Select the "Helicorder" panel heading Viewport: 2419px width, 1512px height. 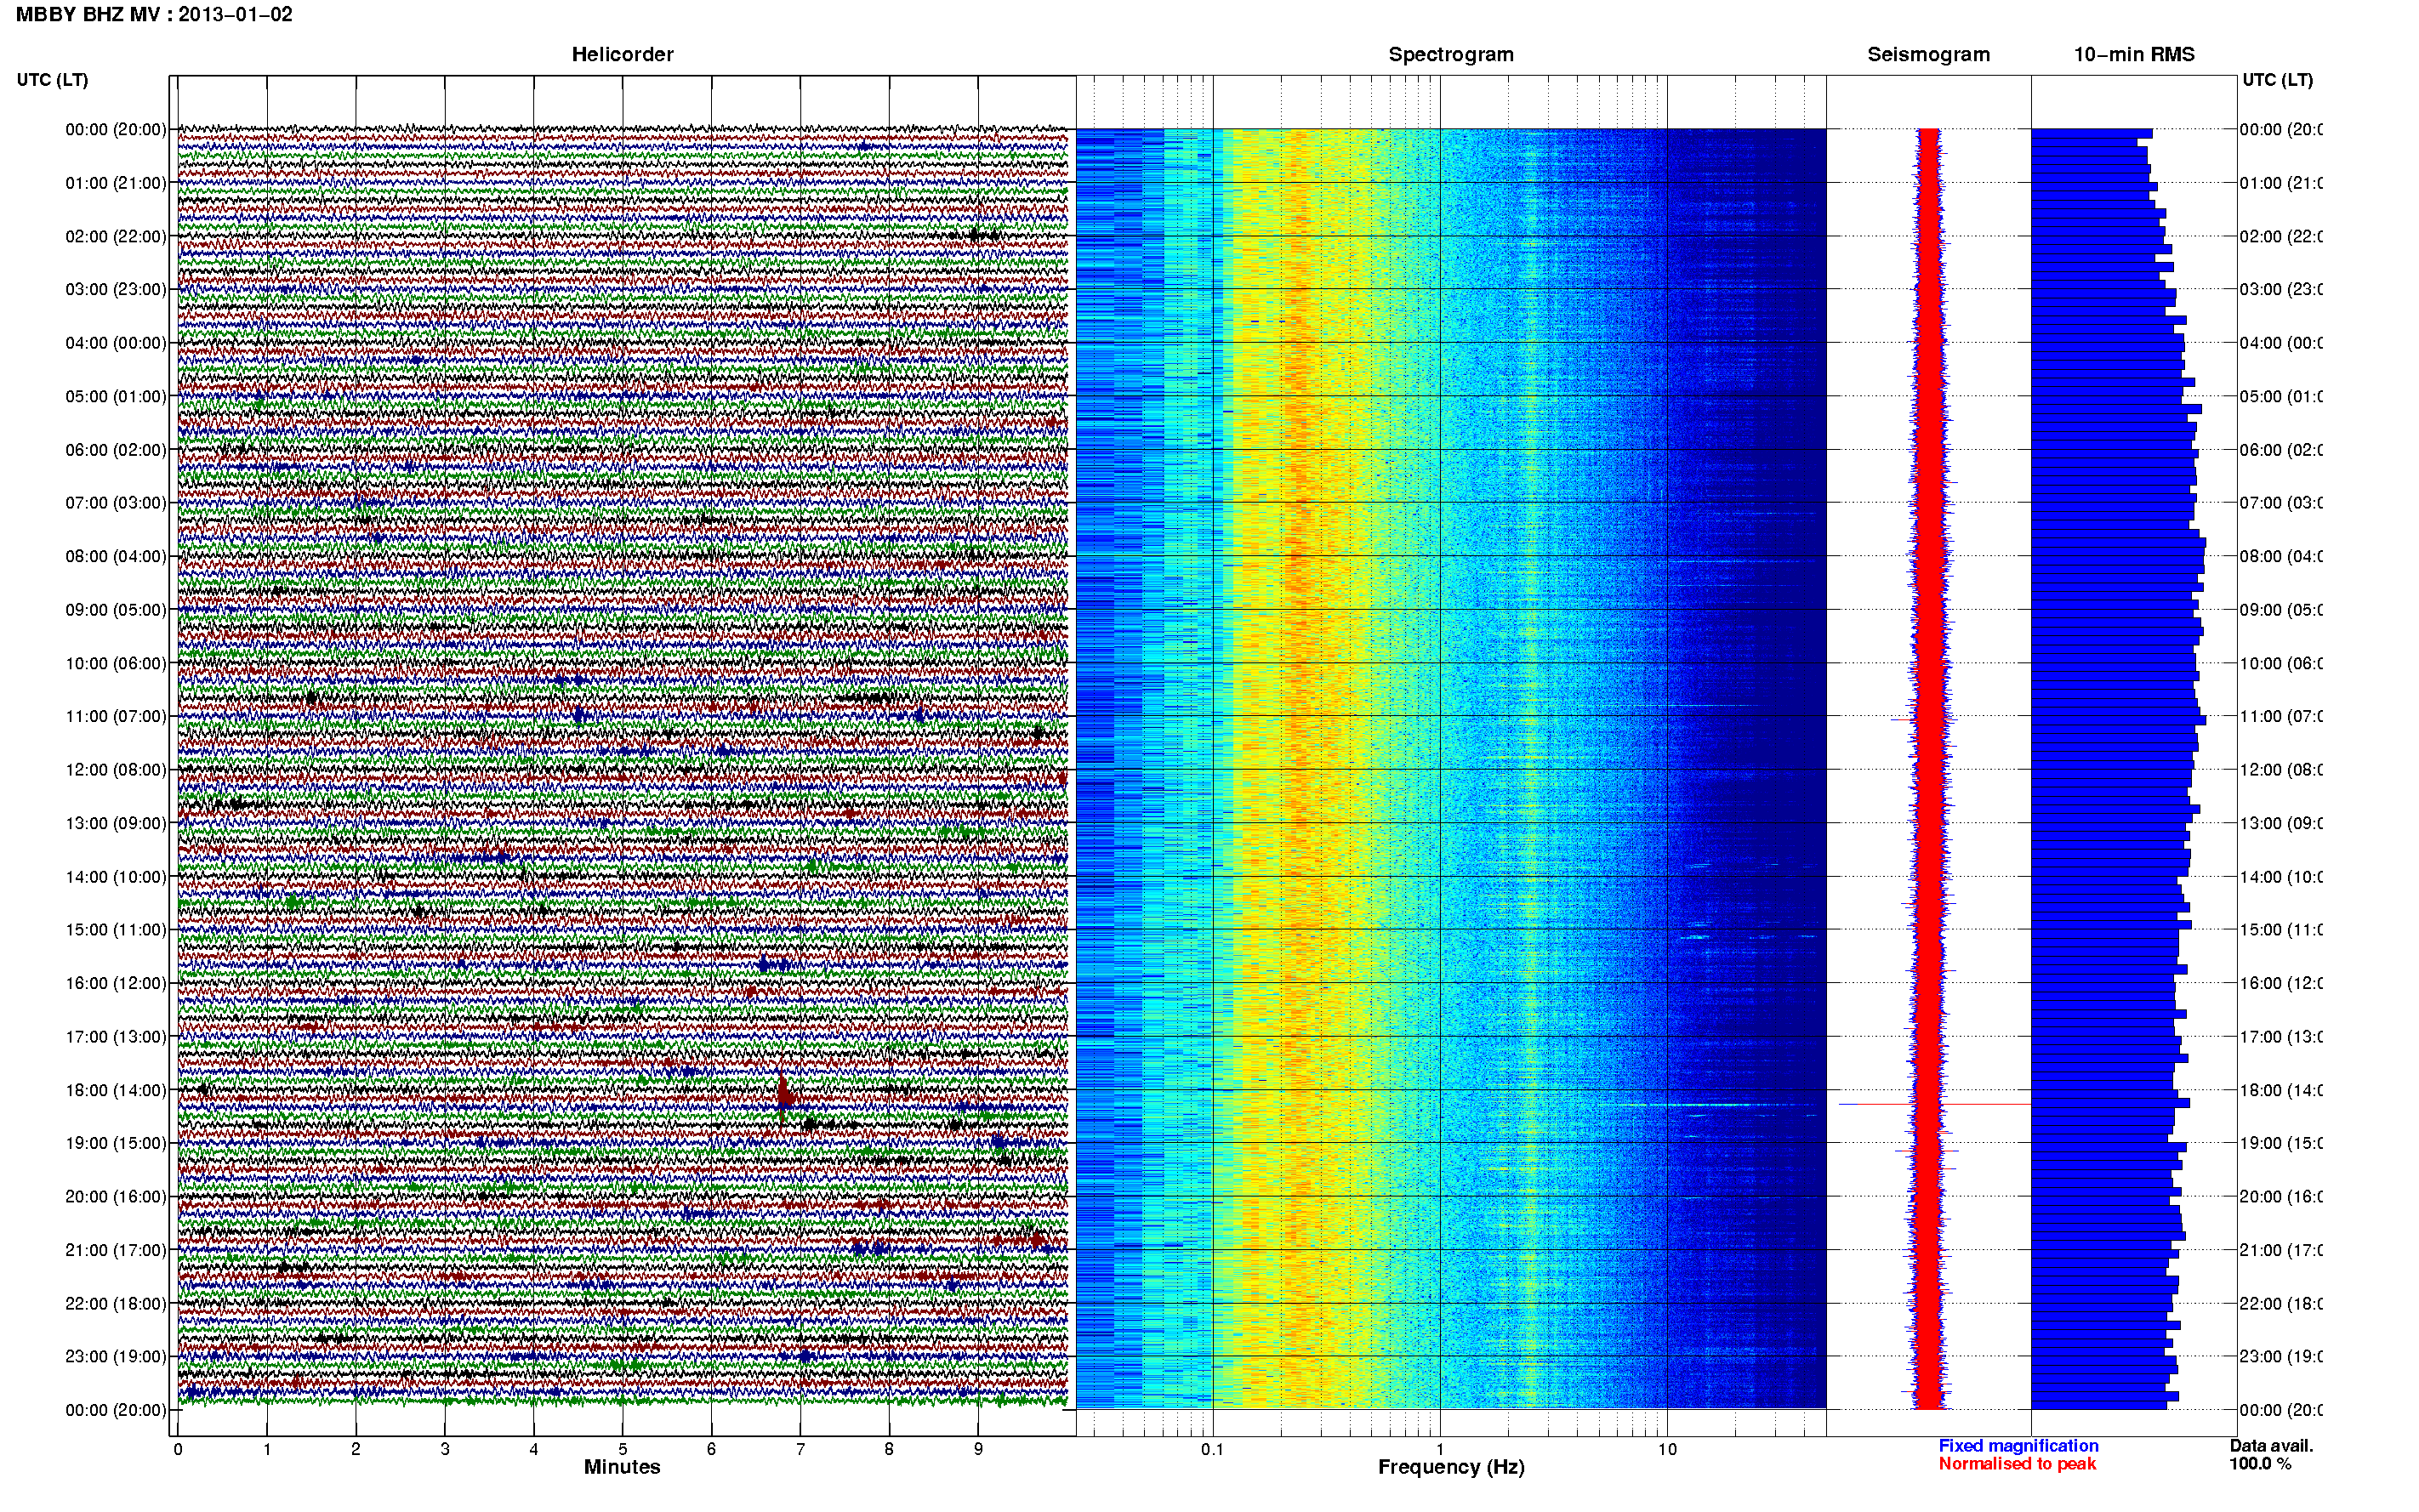pyautogui.click(x=622, y=54)
